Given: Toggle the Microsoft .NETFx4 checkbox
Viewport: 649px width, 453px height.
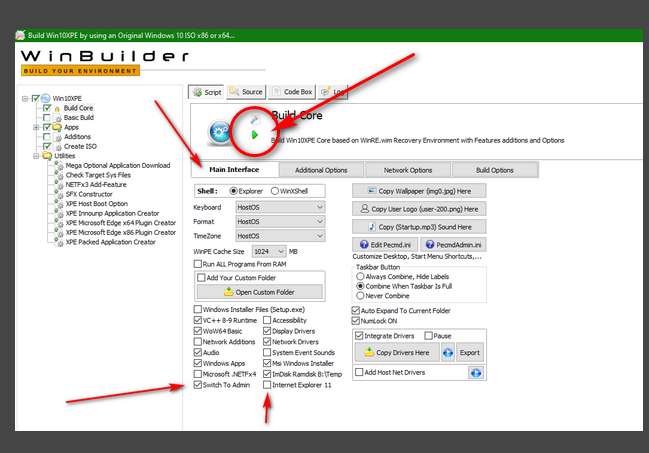Looking at the screenshot, I should (x=198, y=374).
